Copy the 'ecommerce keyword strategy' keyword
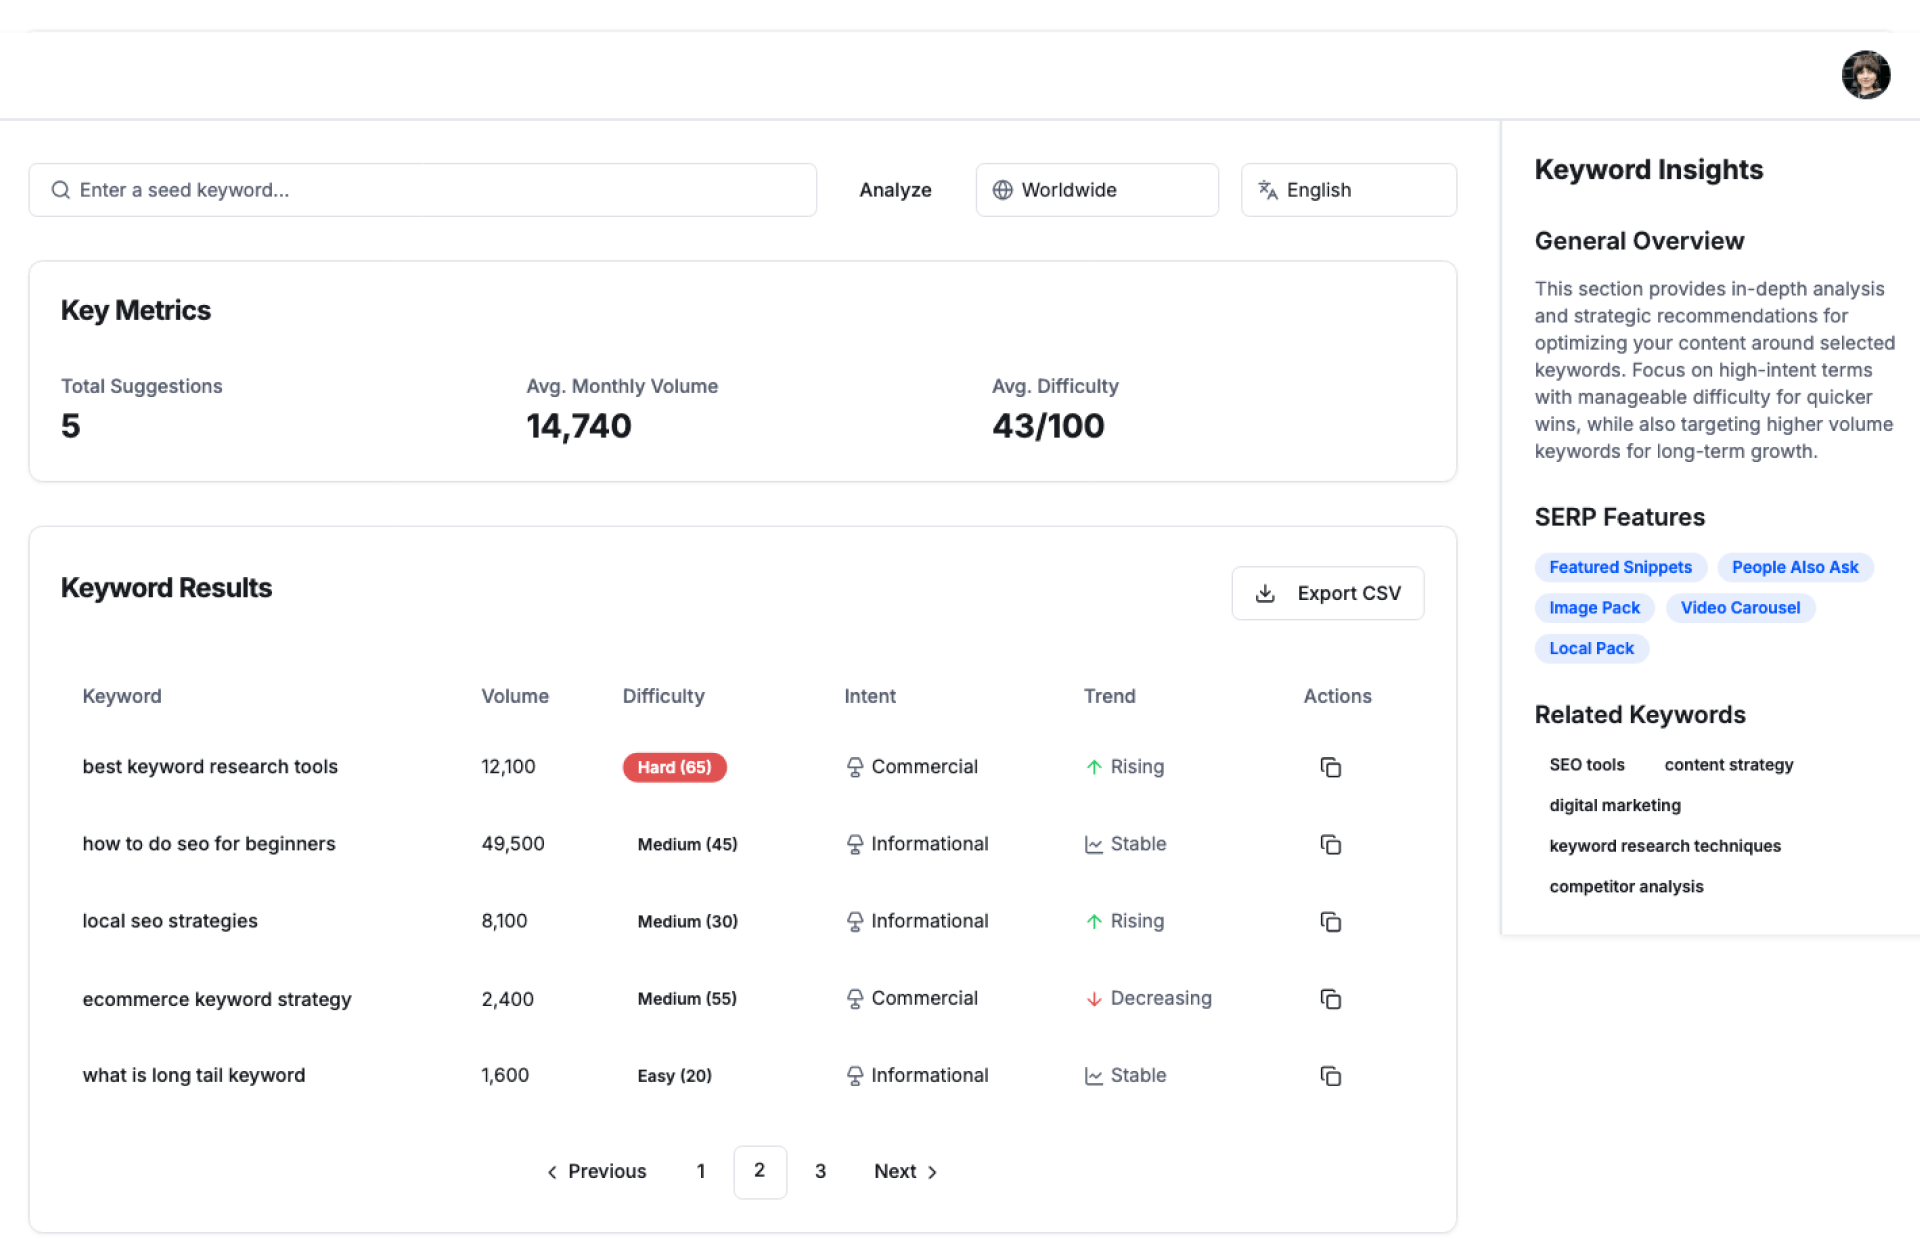 pos(1330,999)
